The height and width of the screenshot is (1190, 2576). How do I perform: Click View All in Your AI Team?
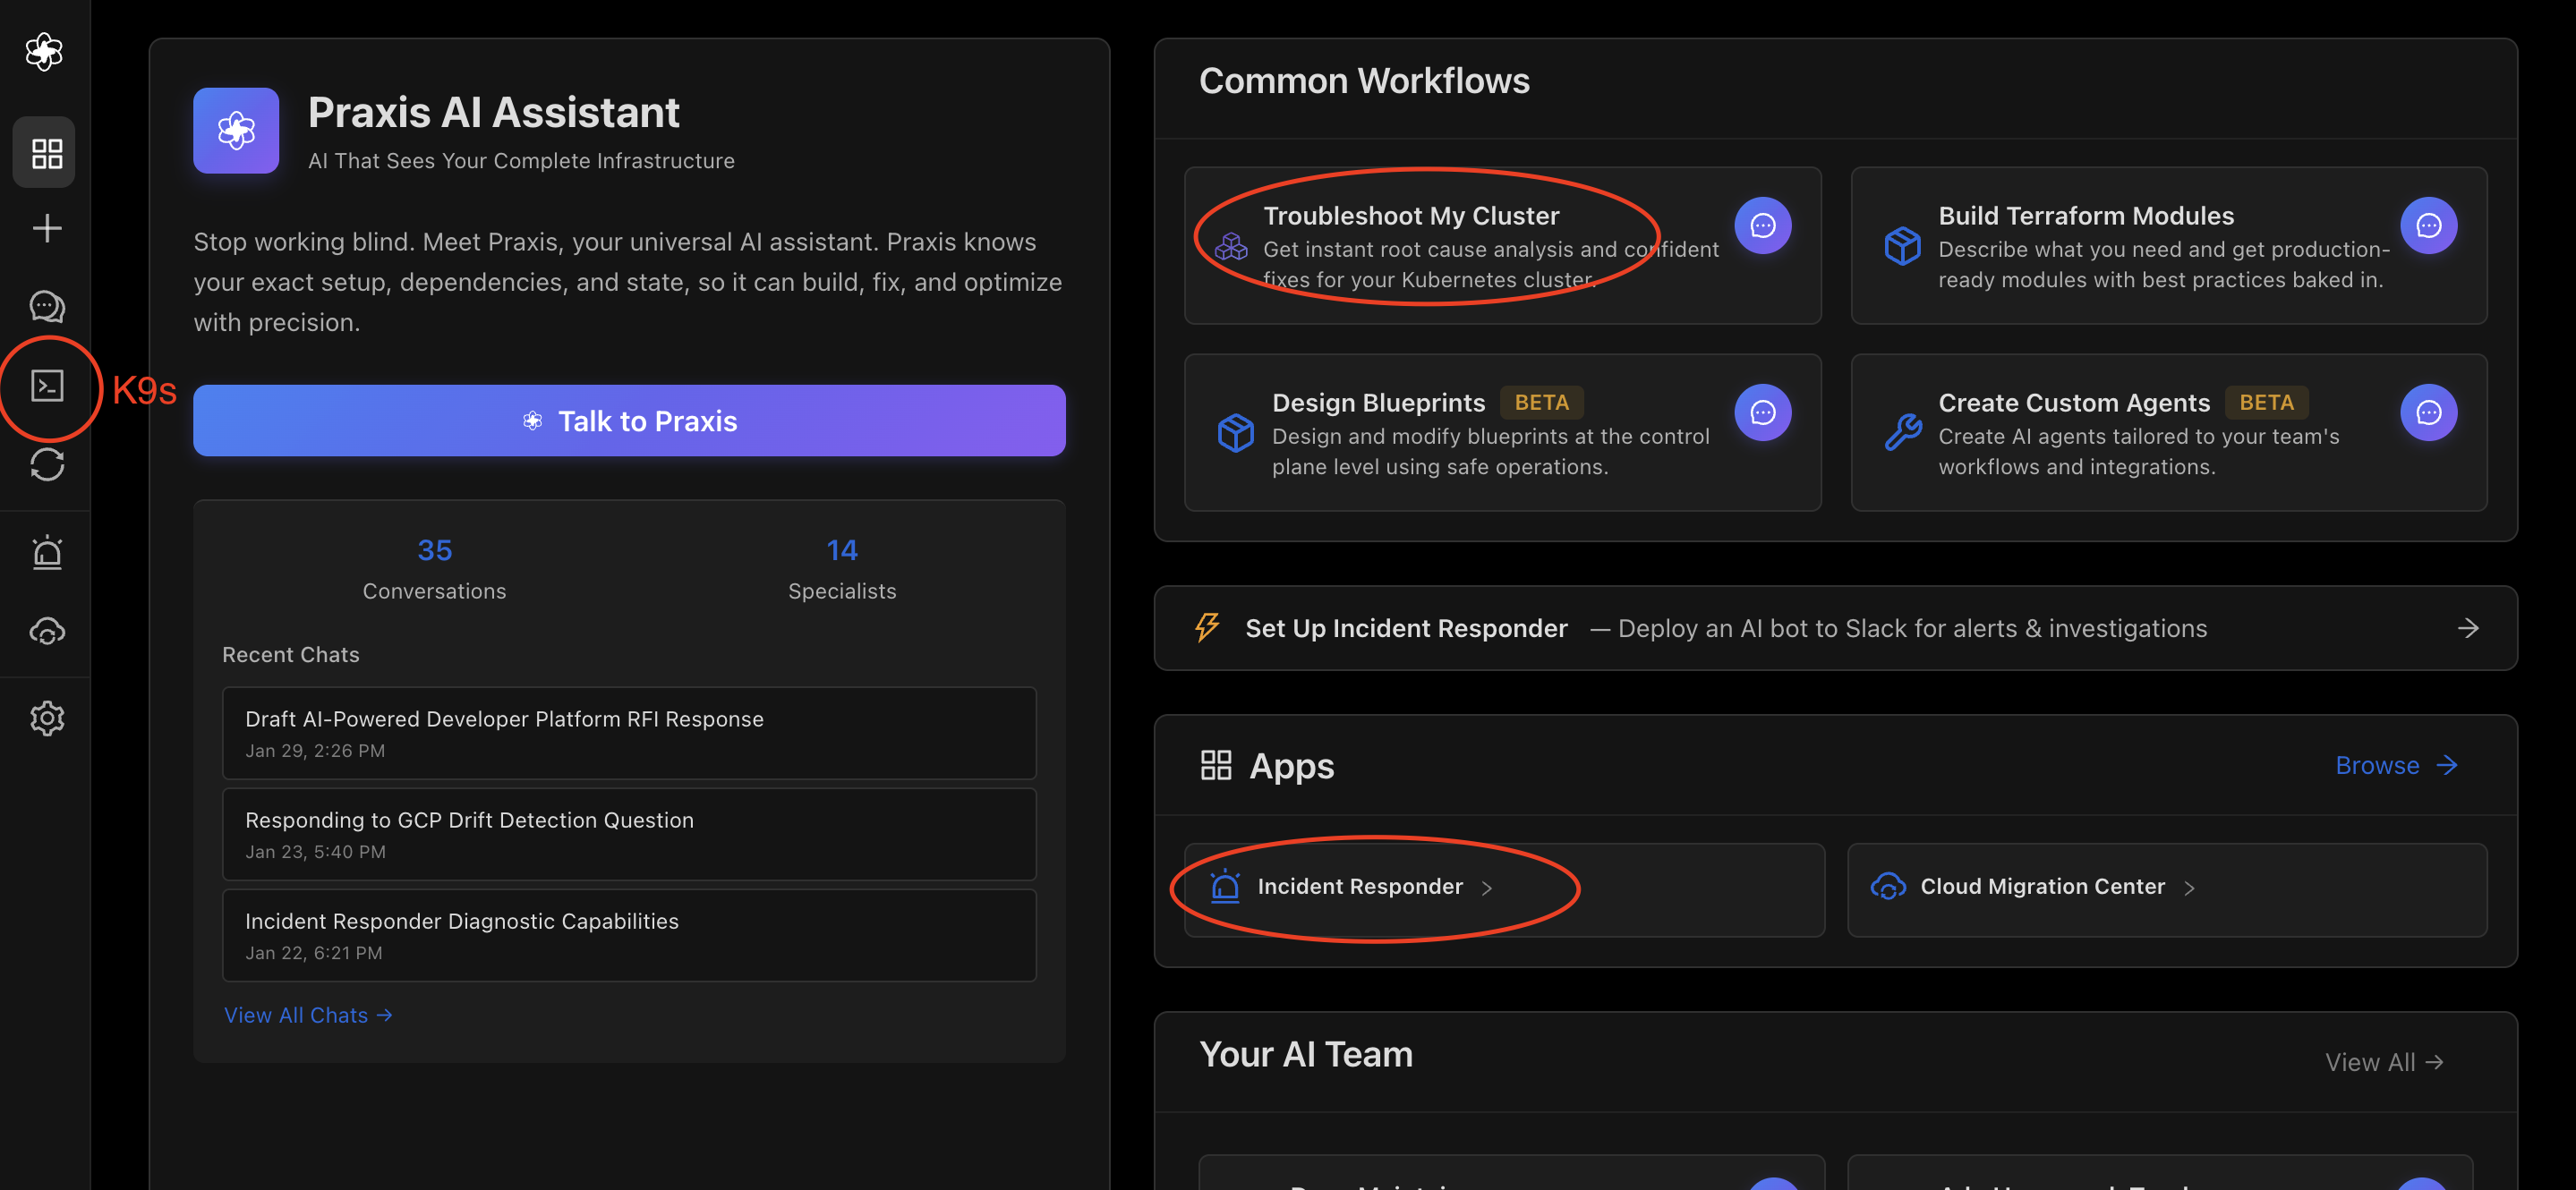[2384, 1063]
